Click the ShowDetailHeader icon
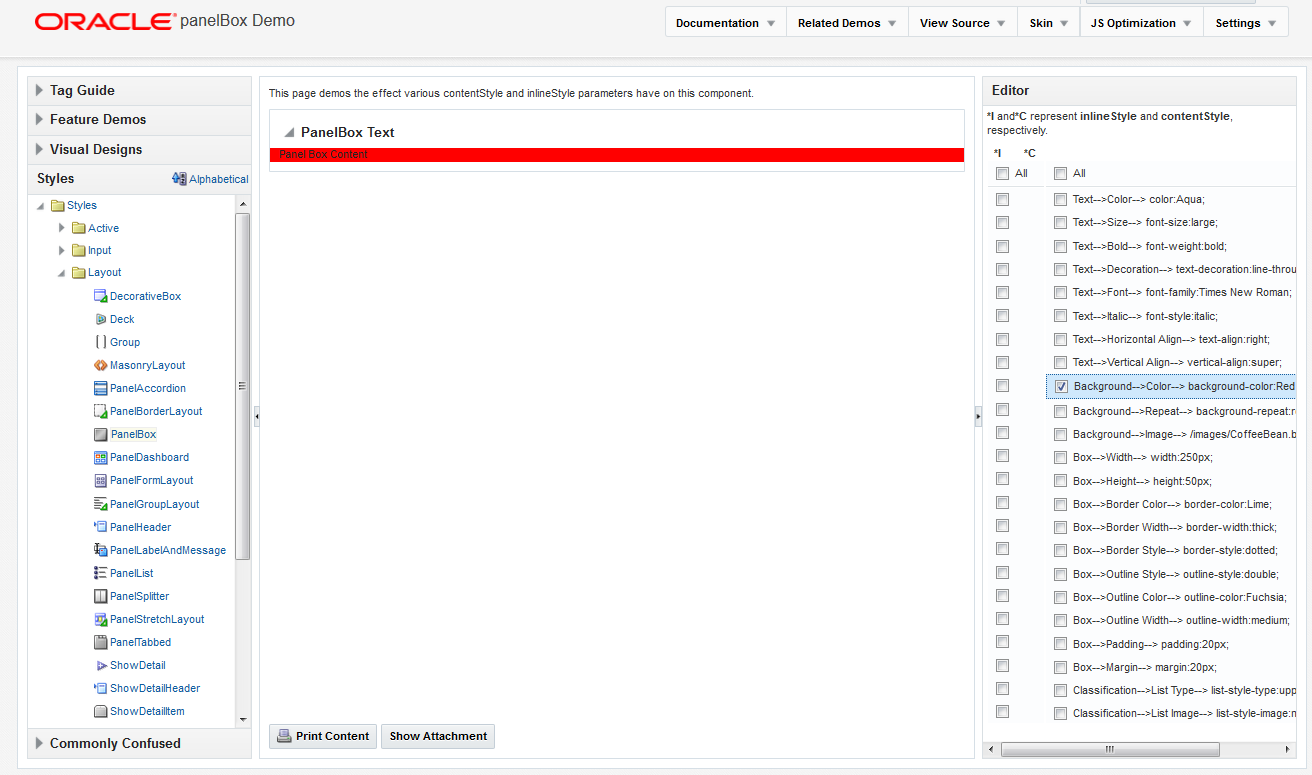 click(x=100, y=688)
